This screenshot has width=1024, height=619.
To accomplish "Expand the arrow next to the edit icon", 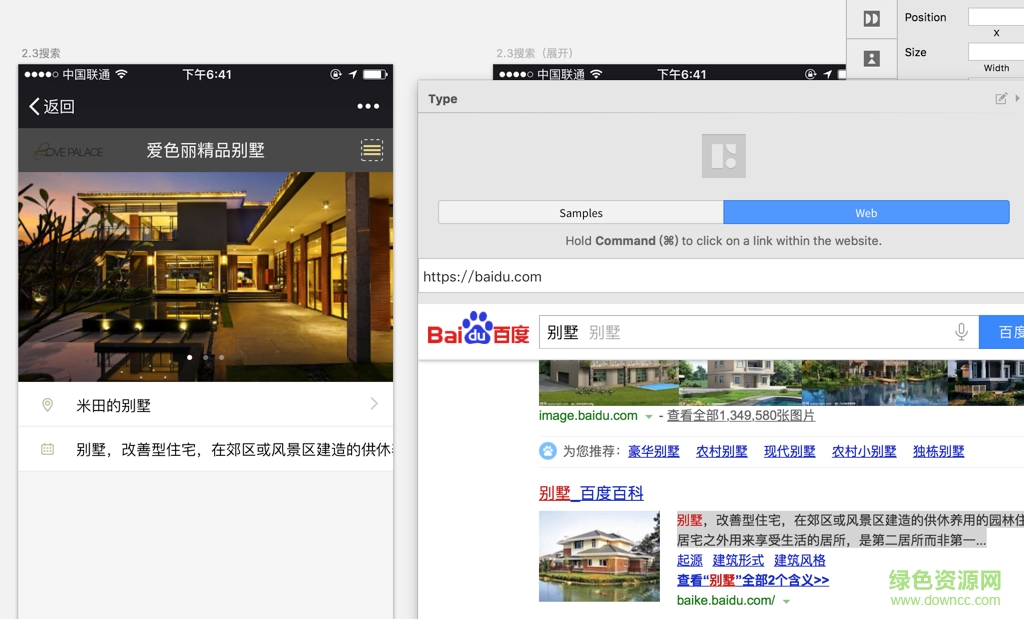I will pyautogui.click(x=1018, y=99).
